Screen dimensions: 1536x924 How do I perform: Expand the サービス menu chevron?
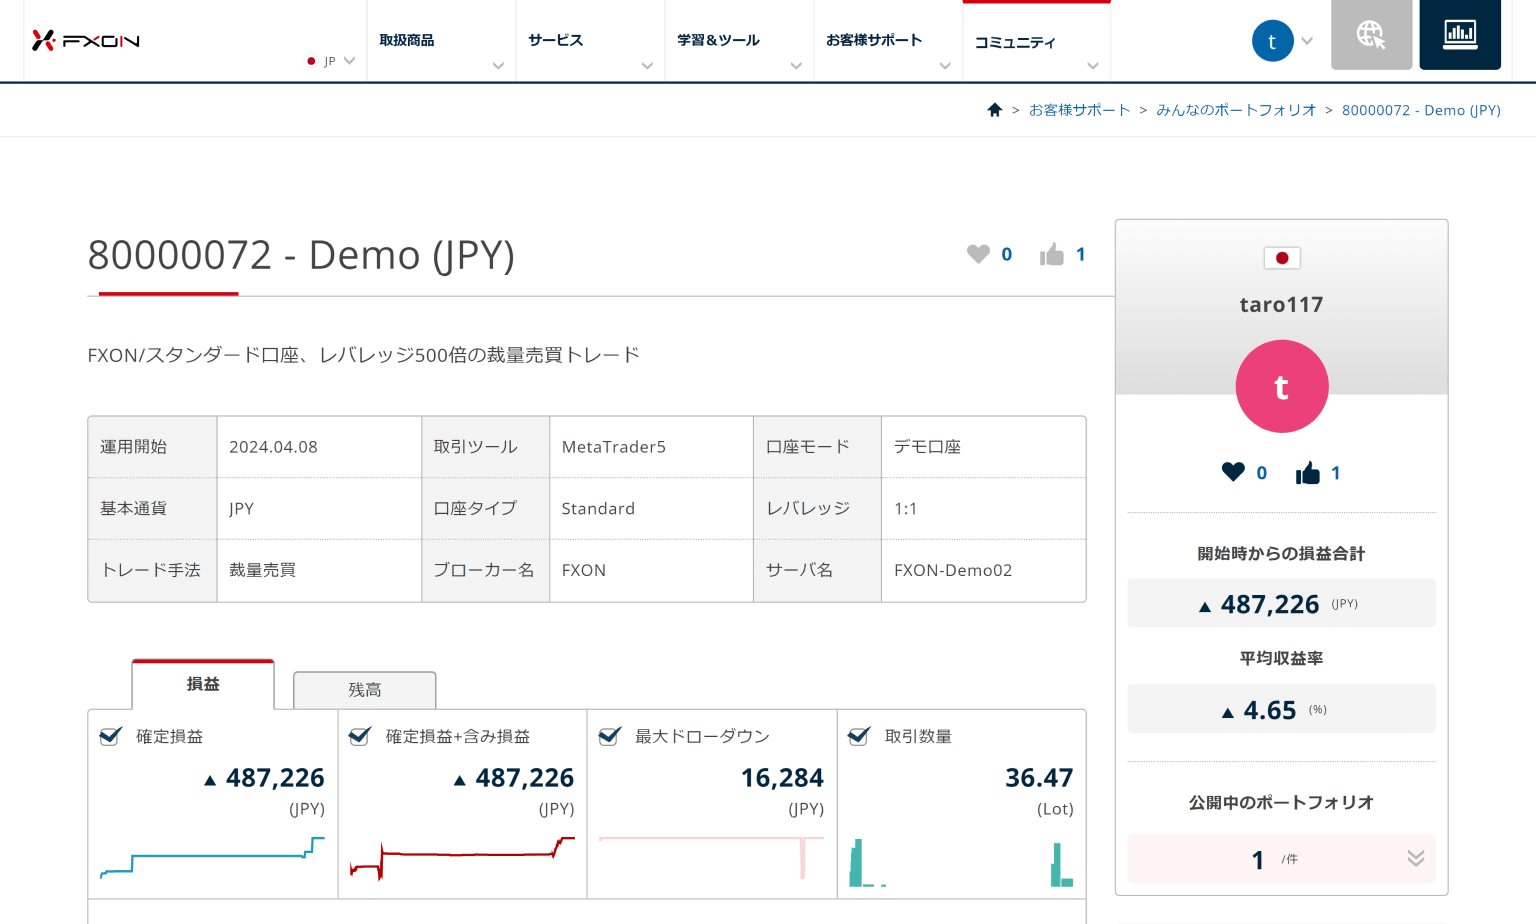647,66
